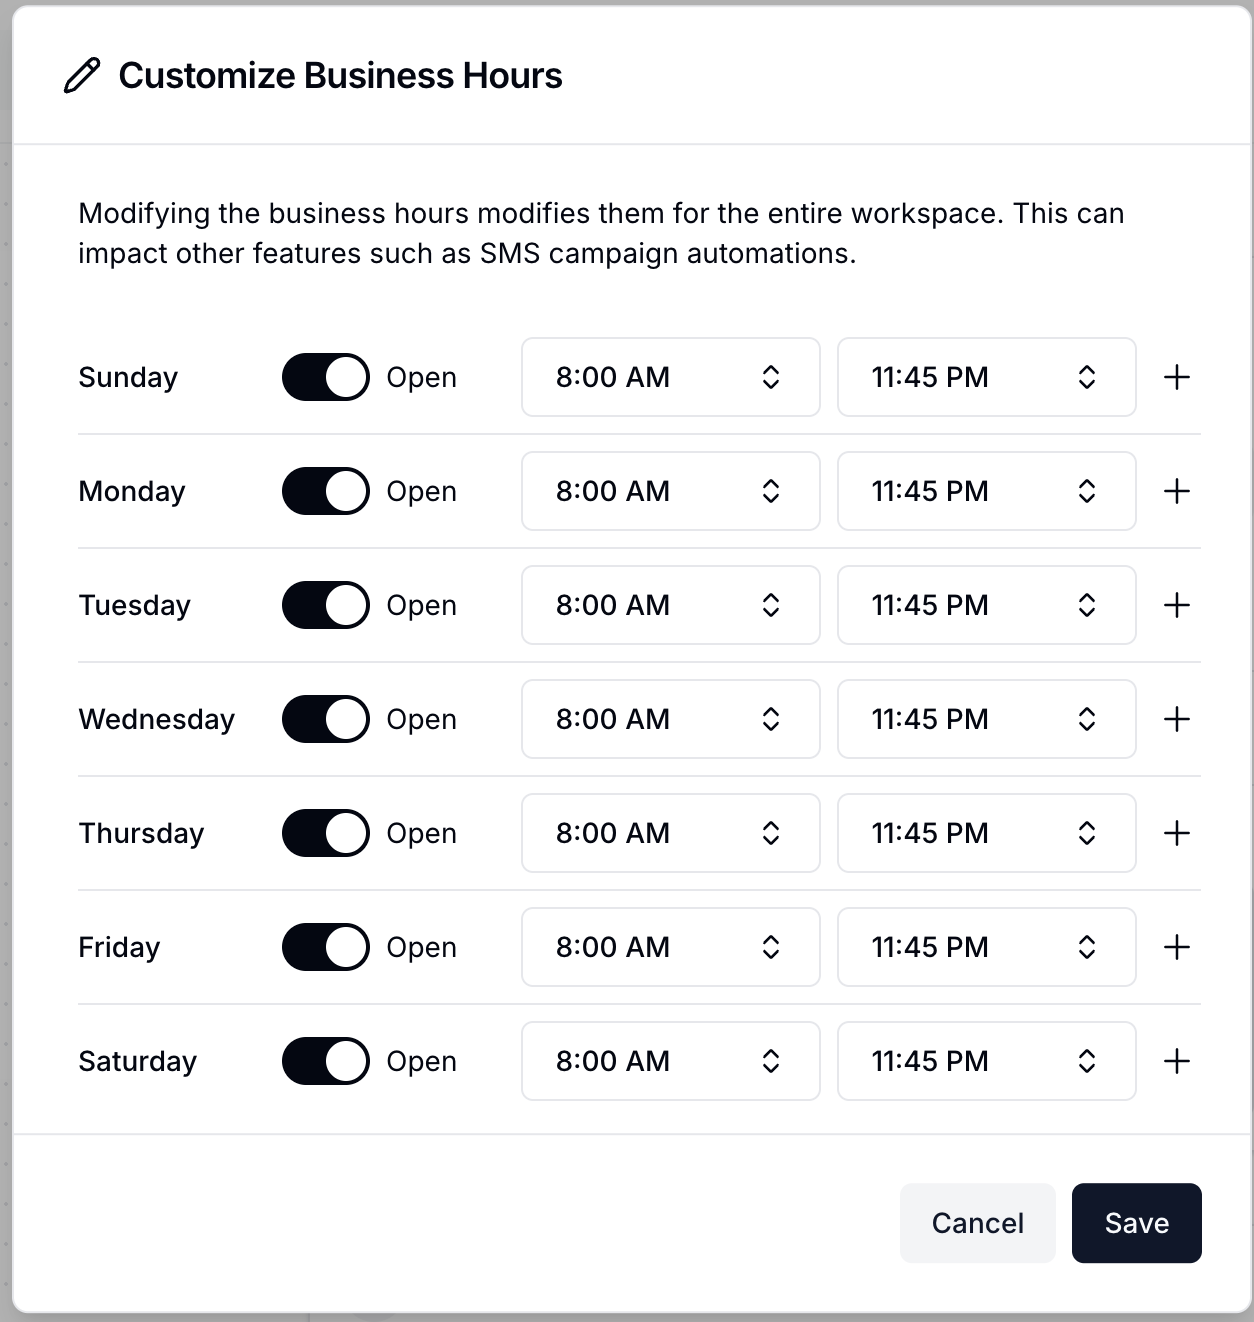The image size is (1254, 1322).
Task: Click the plus icon beside Friday's times
Action: point(1177,947)
